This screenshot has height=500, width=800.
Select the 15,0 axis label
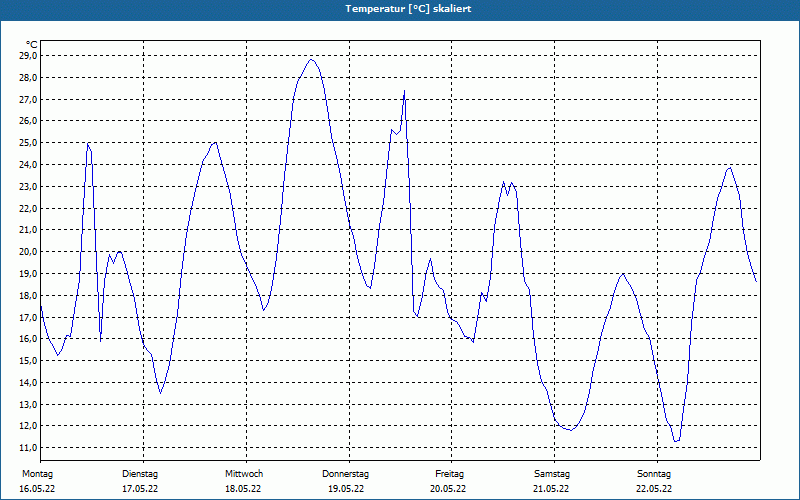[28, 361]
